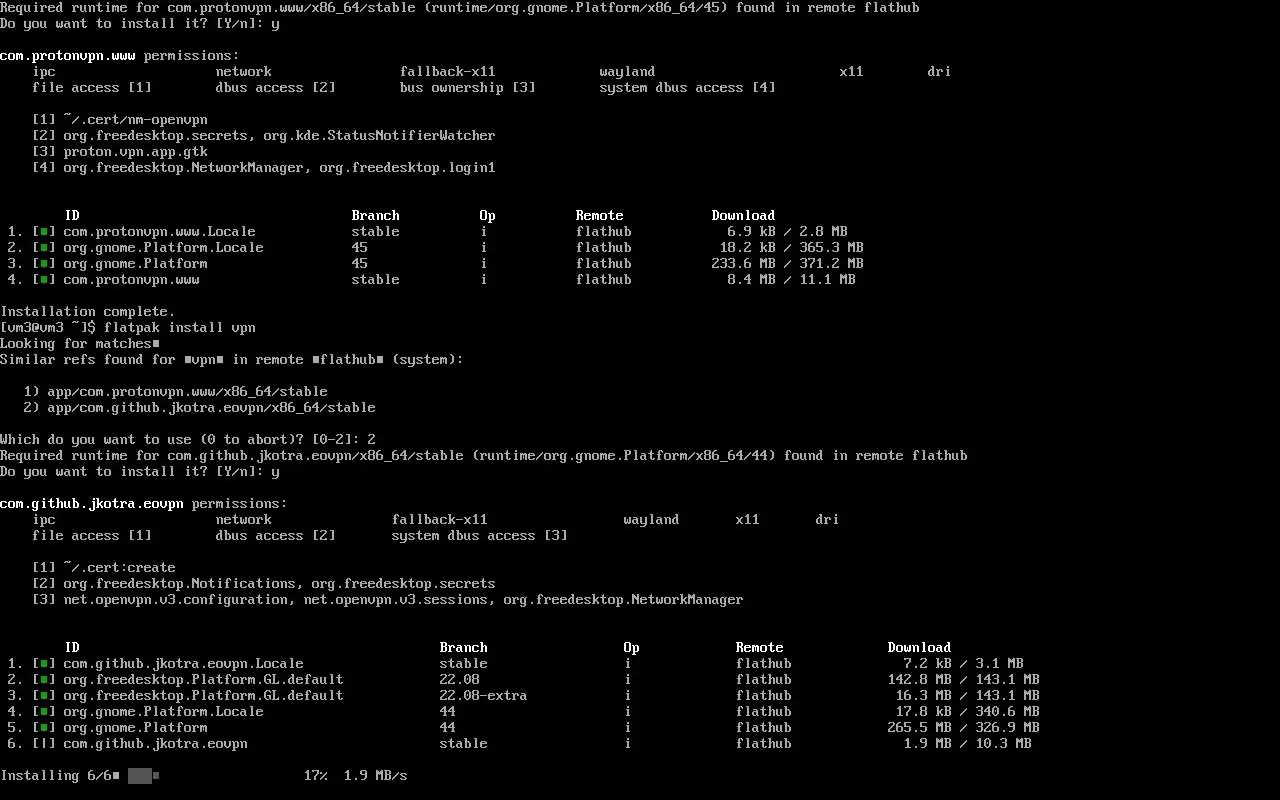
Task: Click the 'com.protonvpn.www permissions:' heading
Action: pyautogui.click(x=120, y=56)
